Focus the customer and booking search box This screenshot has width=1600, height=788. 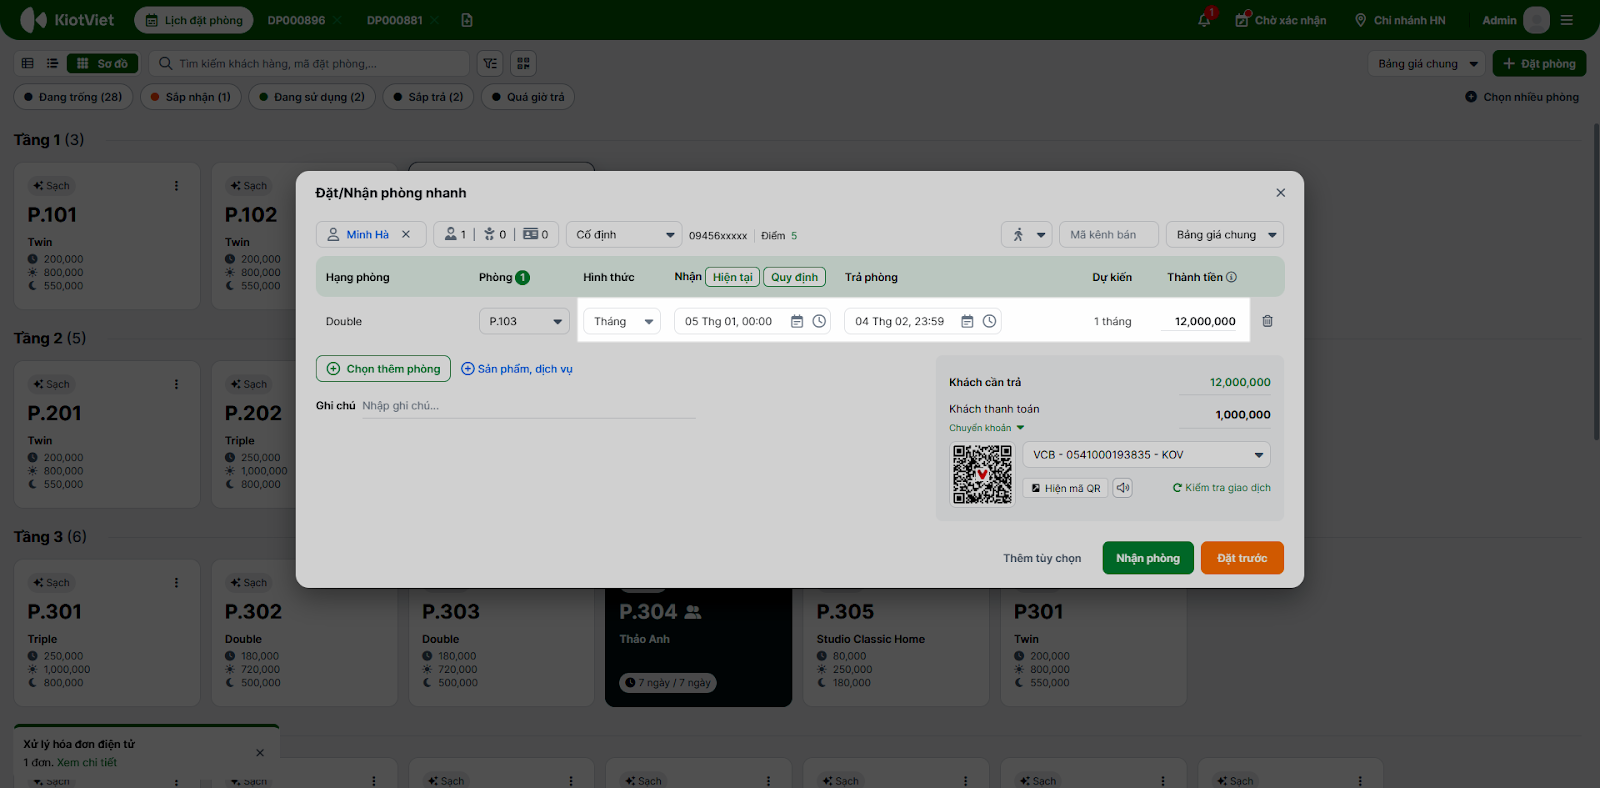tap(309, 64)
